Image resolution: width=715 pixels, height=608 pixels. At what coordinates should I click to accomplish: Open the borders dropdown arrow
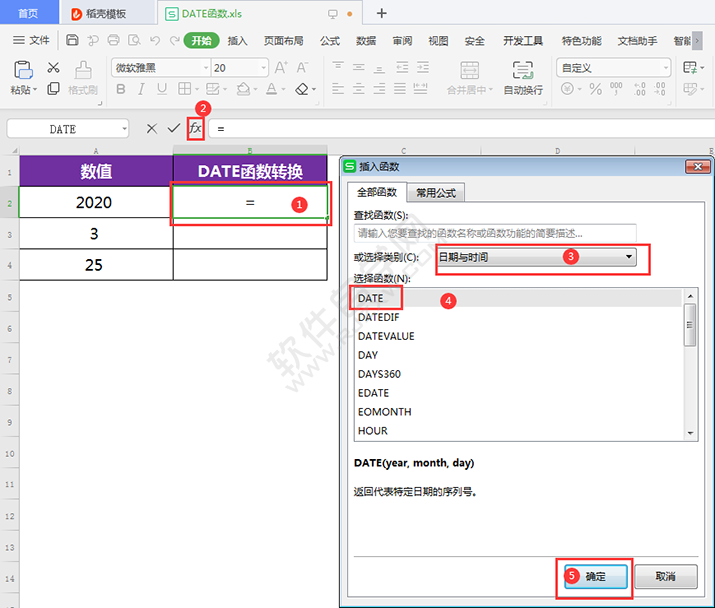(197, 89)
